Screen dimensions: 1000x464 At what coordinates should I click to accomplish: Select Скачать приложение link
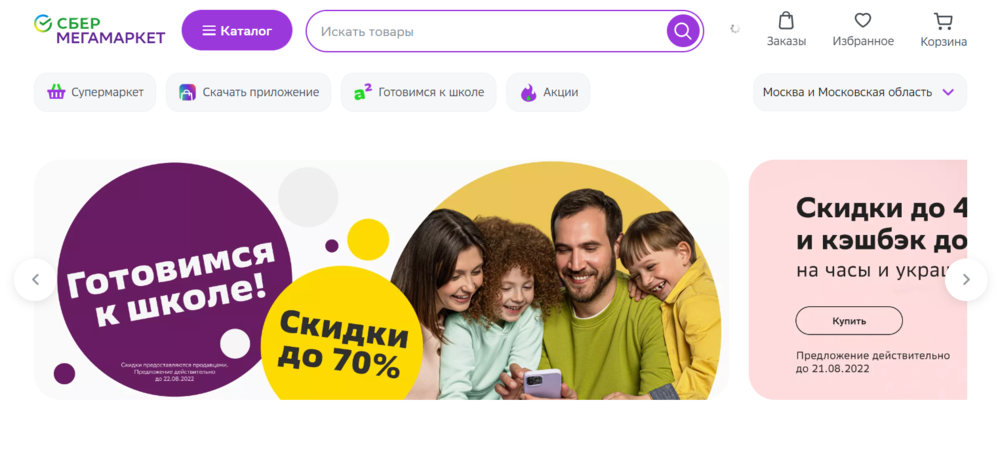[x=249, y=92]
